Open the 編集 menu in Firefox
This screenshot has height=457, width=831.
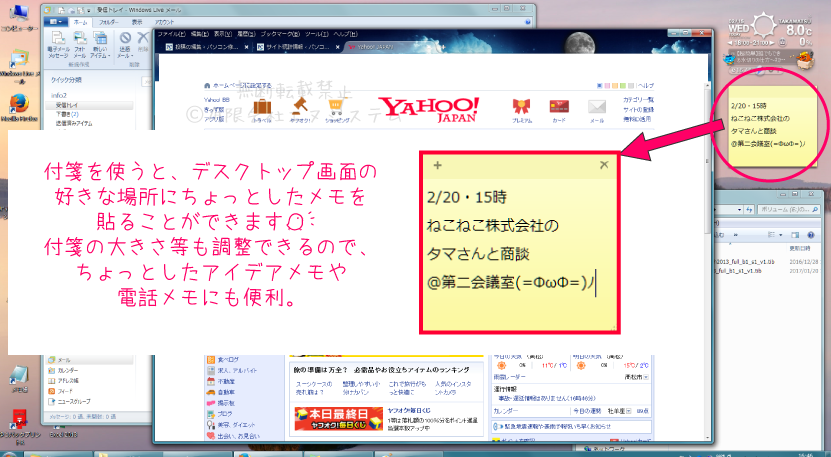point(200,34)
